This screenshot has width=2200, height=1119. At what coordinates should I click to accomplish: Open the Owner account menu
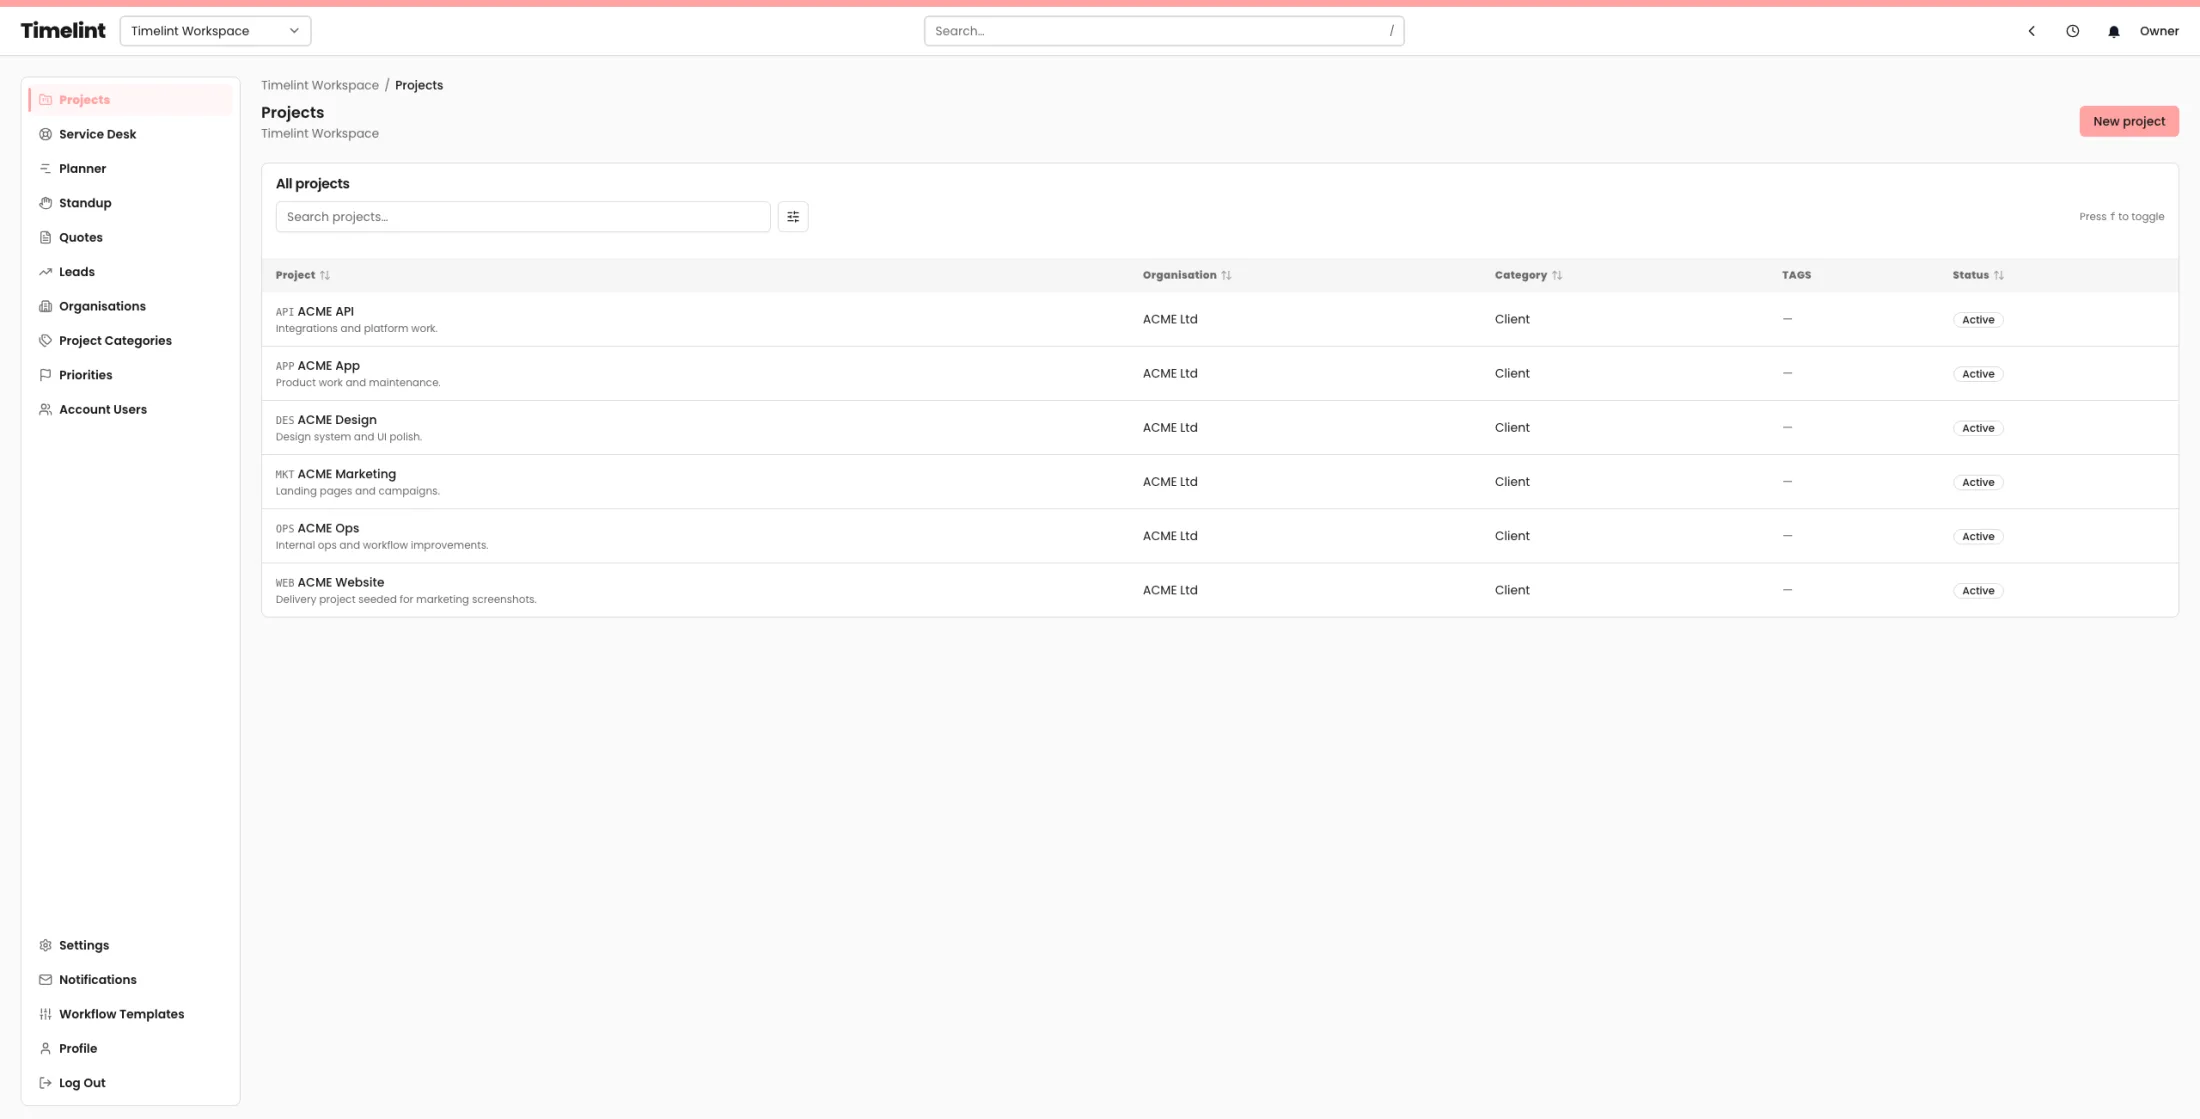(2159, 30)
